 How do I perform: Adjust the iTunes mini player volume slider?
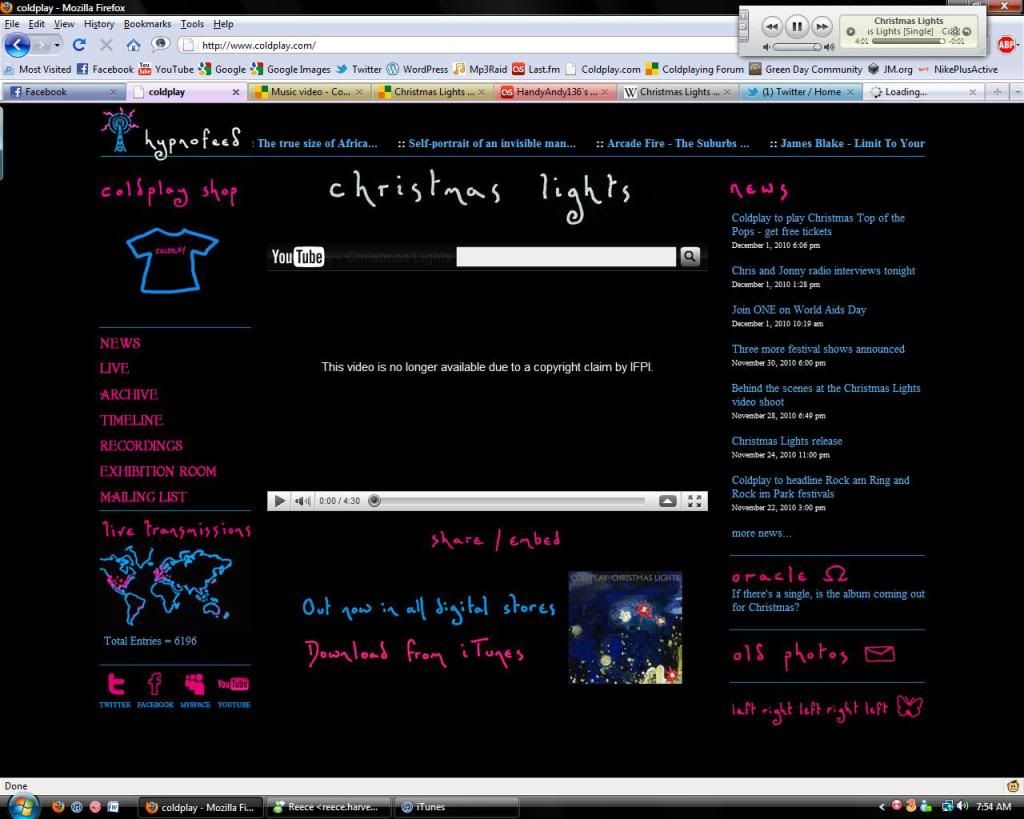pyautogui.click(x=797, y=47)
